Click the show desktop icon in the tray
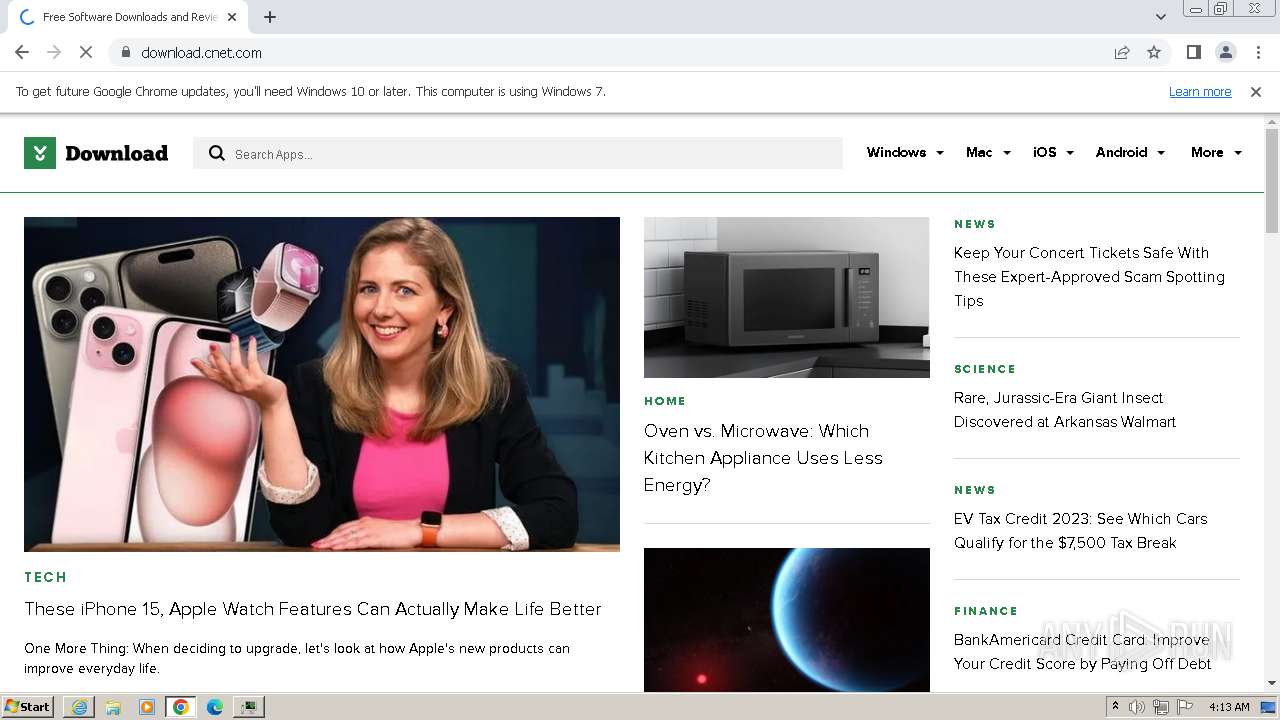Image resolution: width=1280 pixels, height=720 pixels. [x=1268, y=707]
